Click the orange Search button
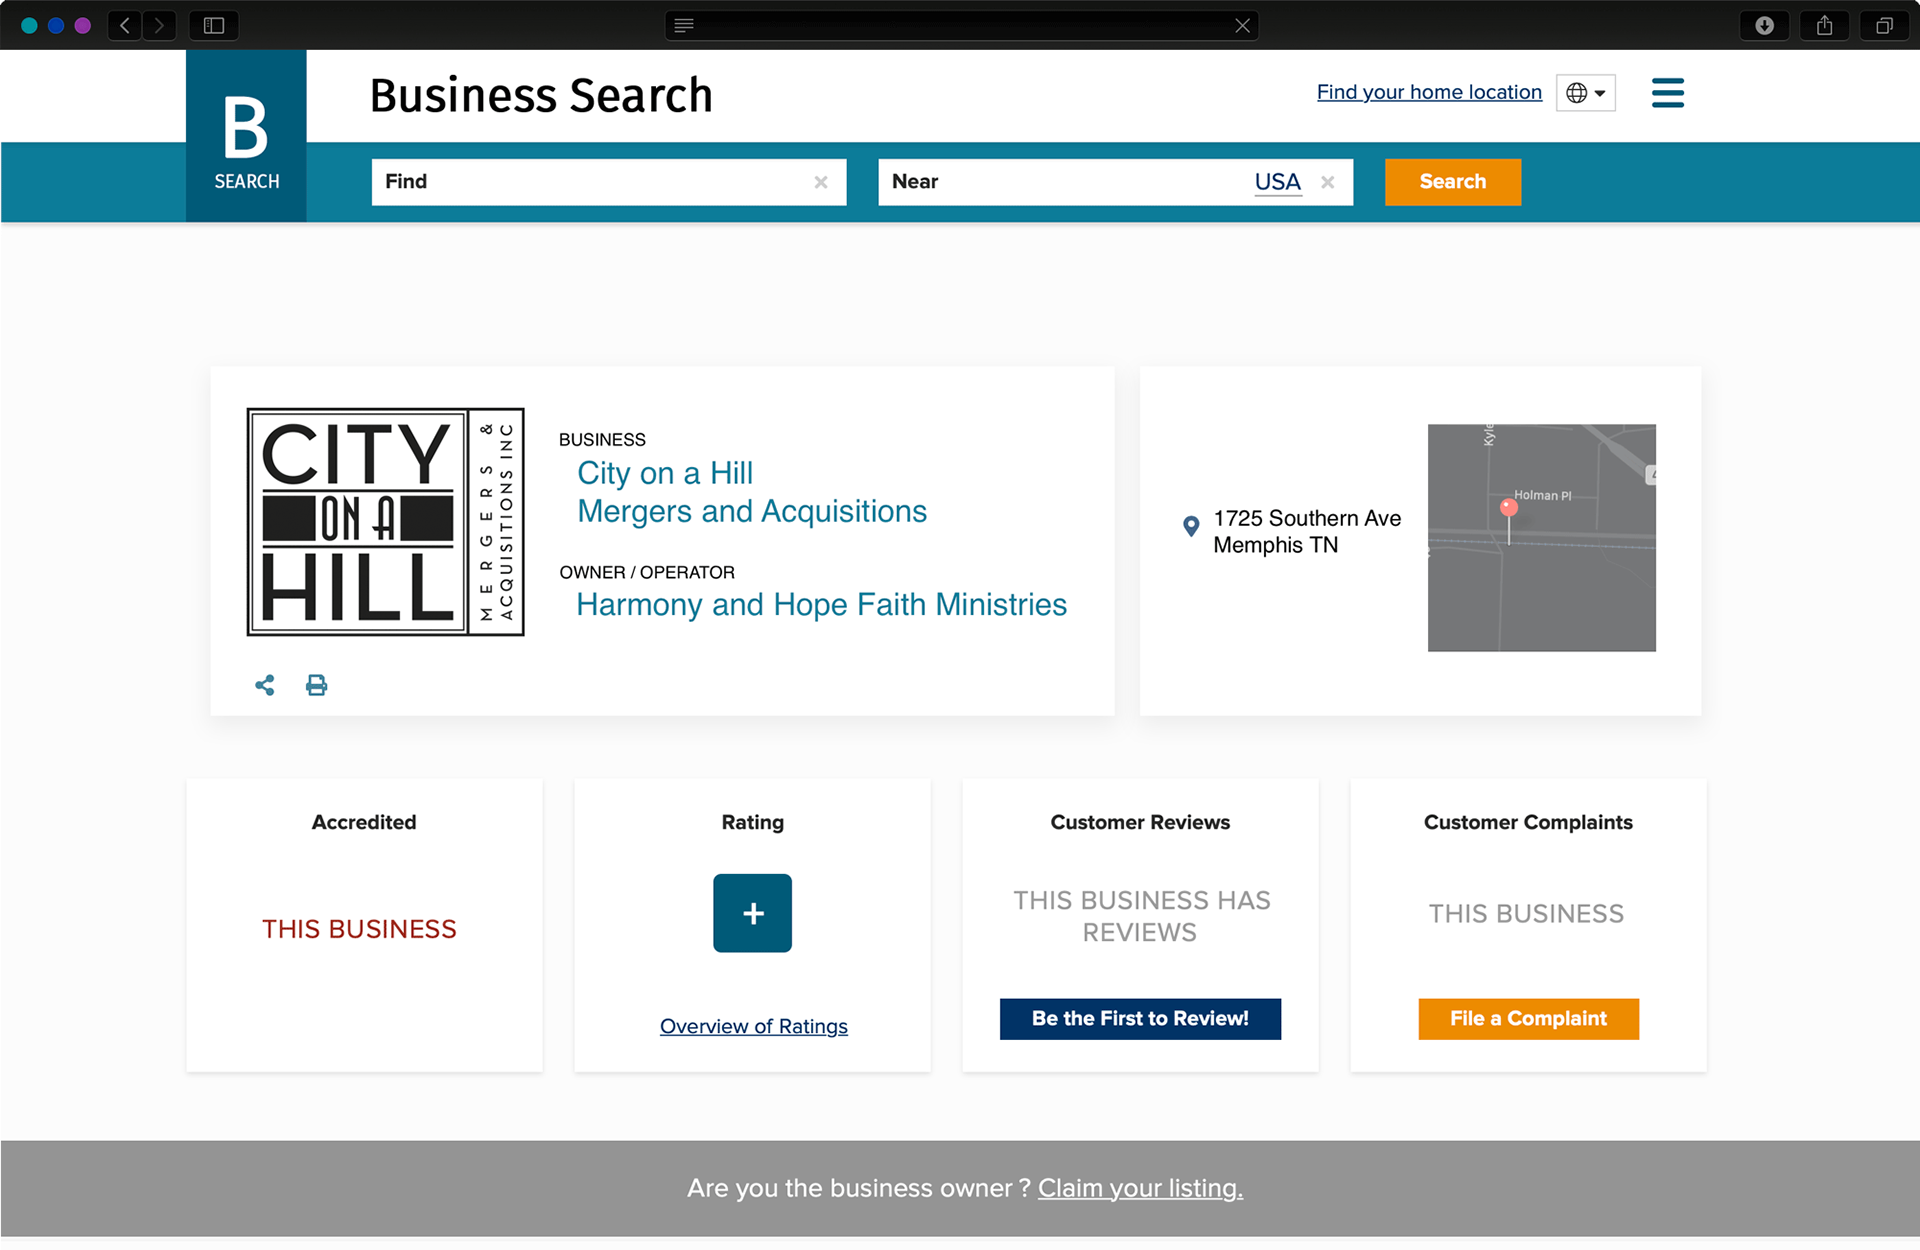This screenshot has width=1920, height=1250. tap(1452, 182)
